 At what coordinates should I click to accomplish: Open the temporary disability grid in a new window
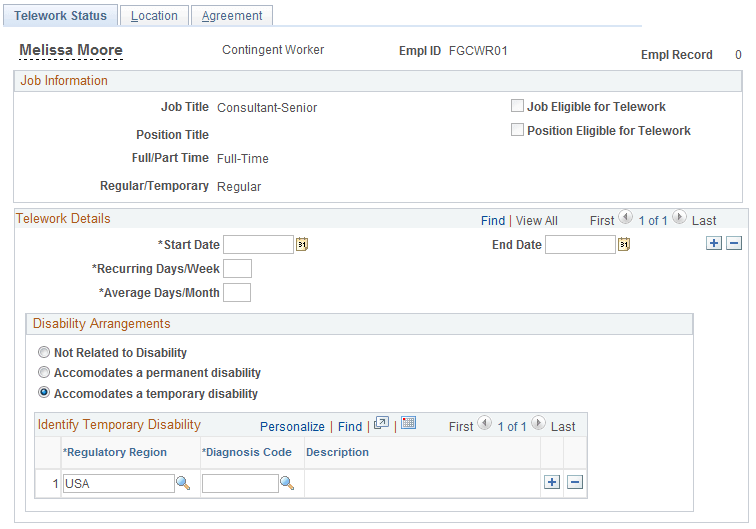381,425
